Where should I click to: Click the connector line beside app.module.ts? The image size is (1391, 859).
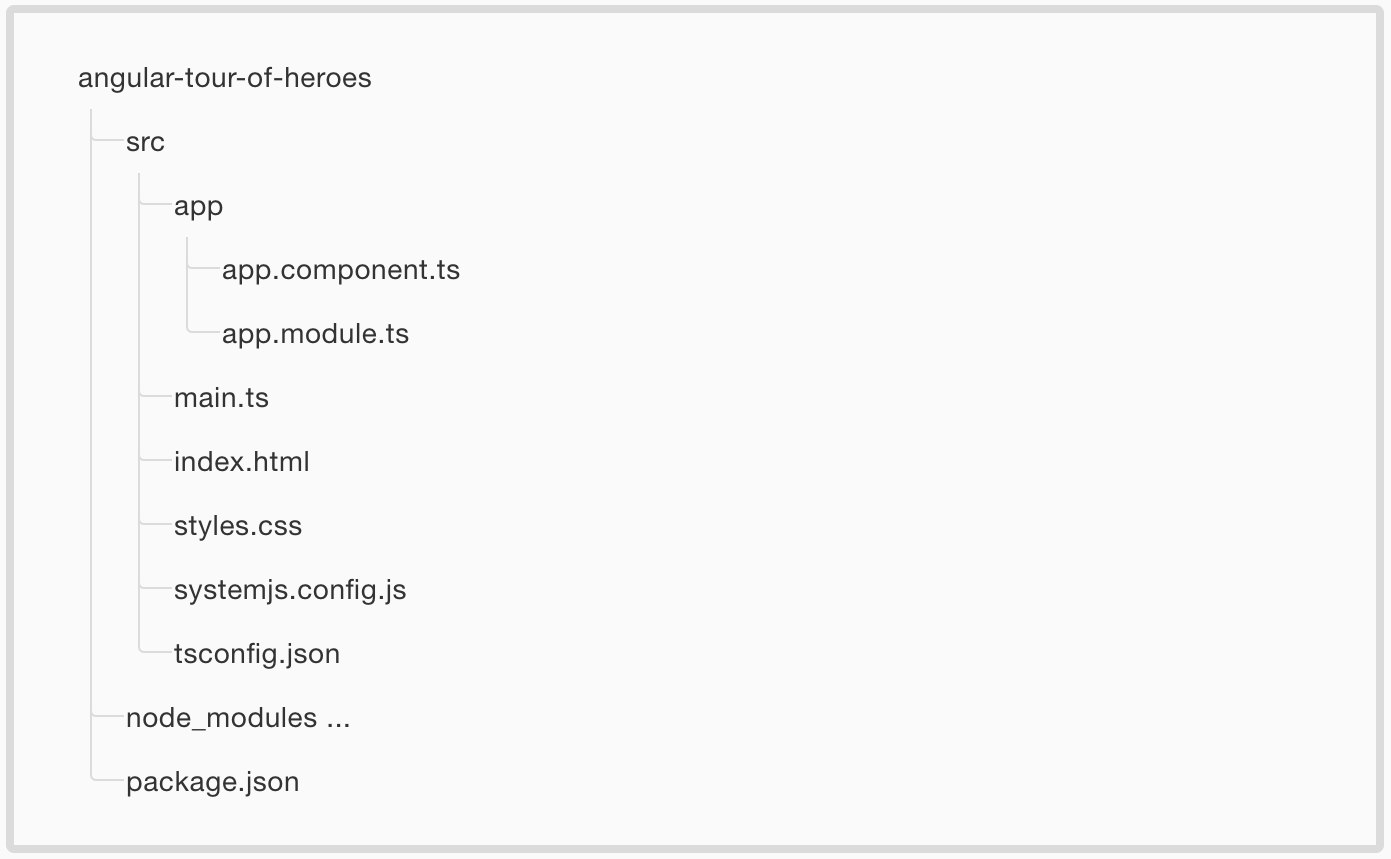click(203, 332)
